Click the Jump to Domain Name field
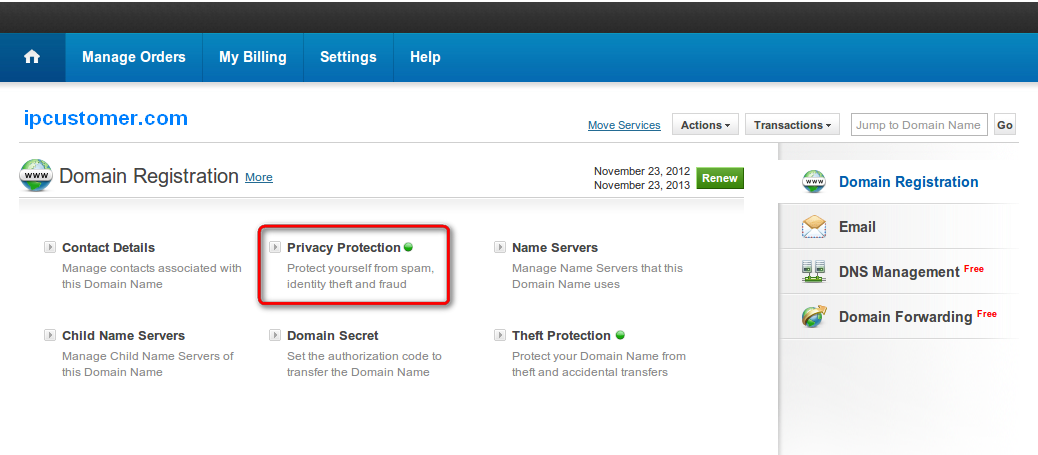Screen dimensions: 1038x455 point(920,125)
